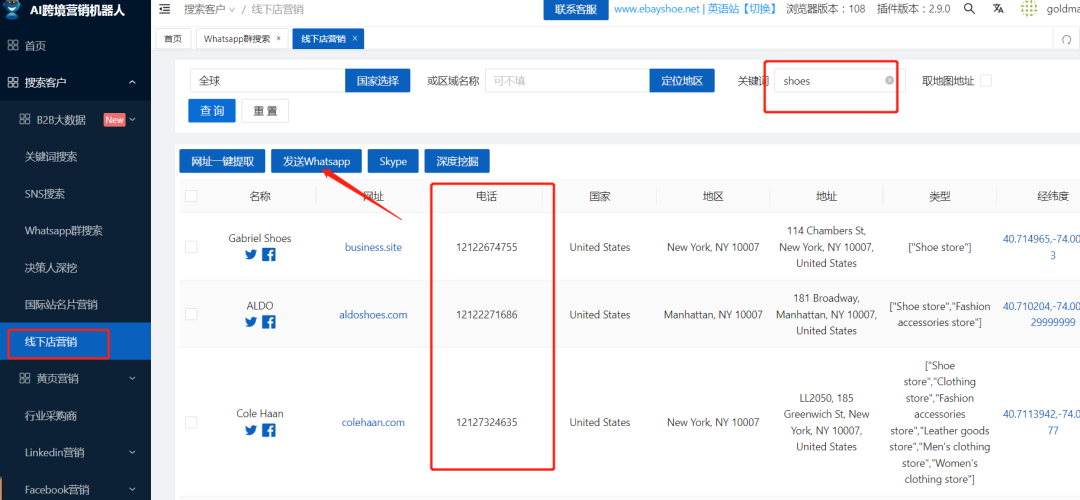Screen dimensions: 1080x500
Task: Close the Whatsapp群搜索 tab
Action: [x=278, y=39]
